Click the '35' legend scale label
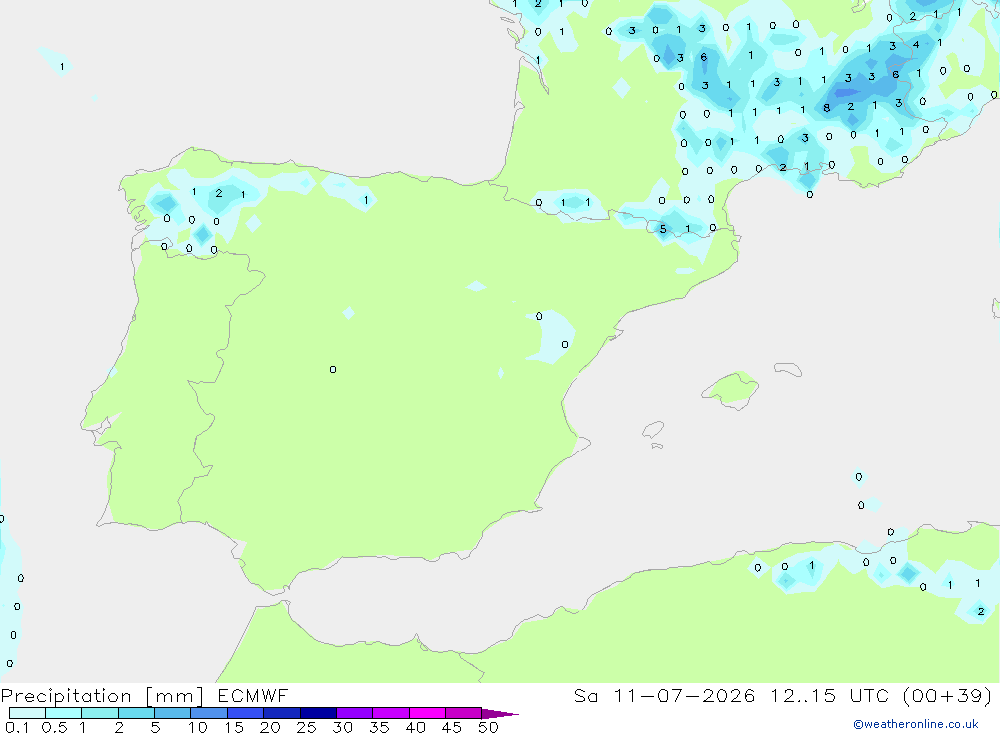Screen dimensions: 1000x733 (379, 727)
